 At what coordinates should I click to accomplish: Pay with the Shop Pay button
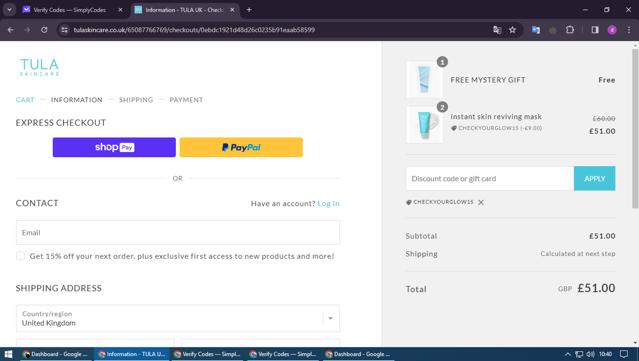114,147
